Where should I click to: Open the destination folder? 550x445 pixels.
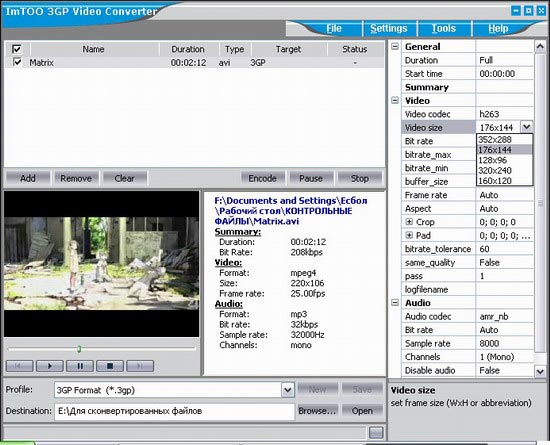click(362, 411)
